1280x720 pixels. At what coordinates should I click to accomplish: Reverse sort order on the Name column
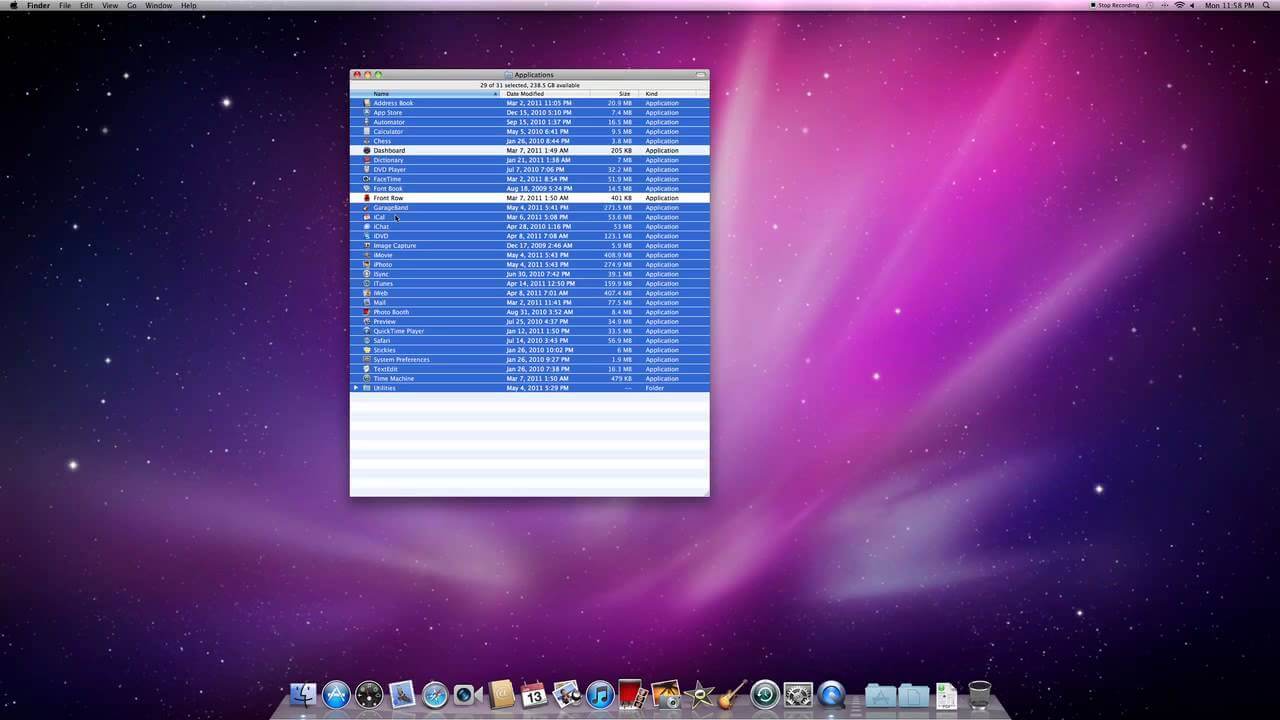click(x=381, y=93)
